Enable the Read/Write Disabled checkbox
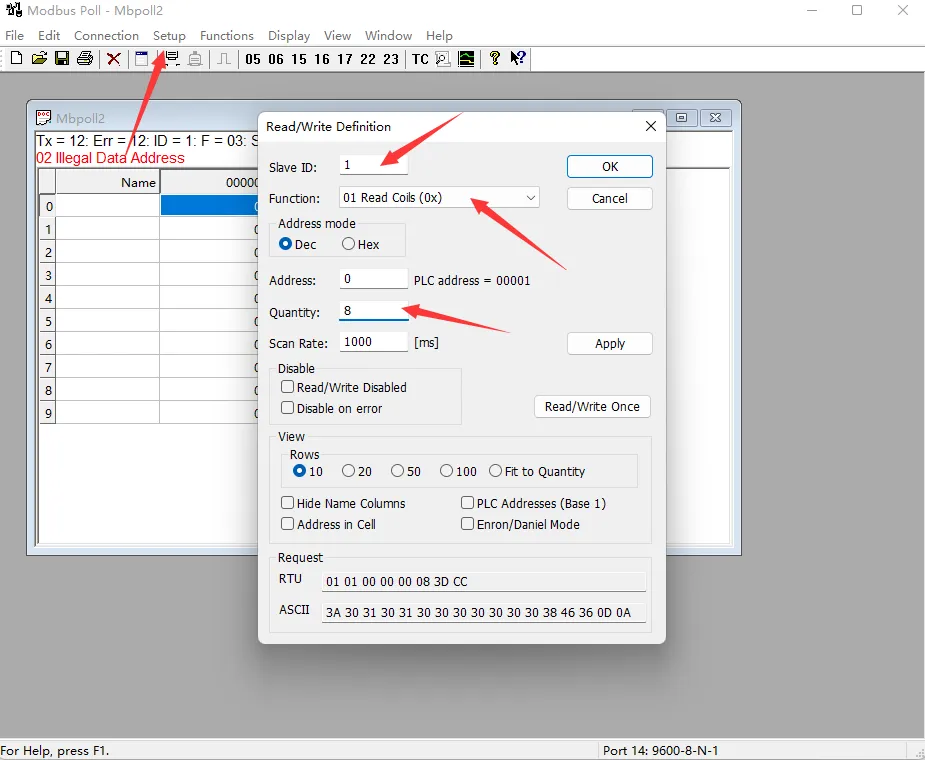 pos(288,387)
